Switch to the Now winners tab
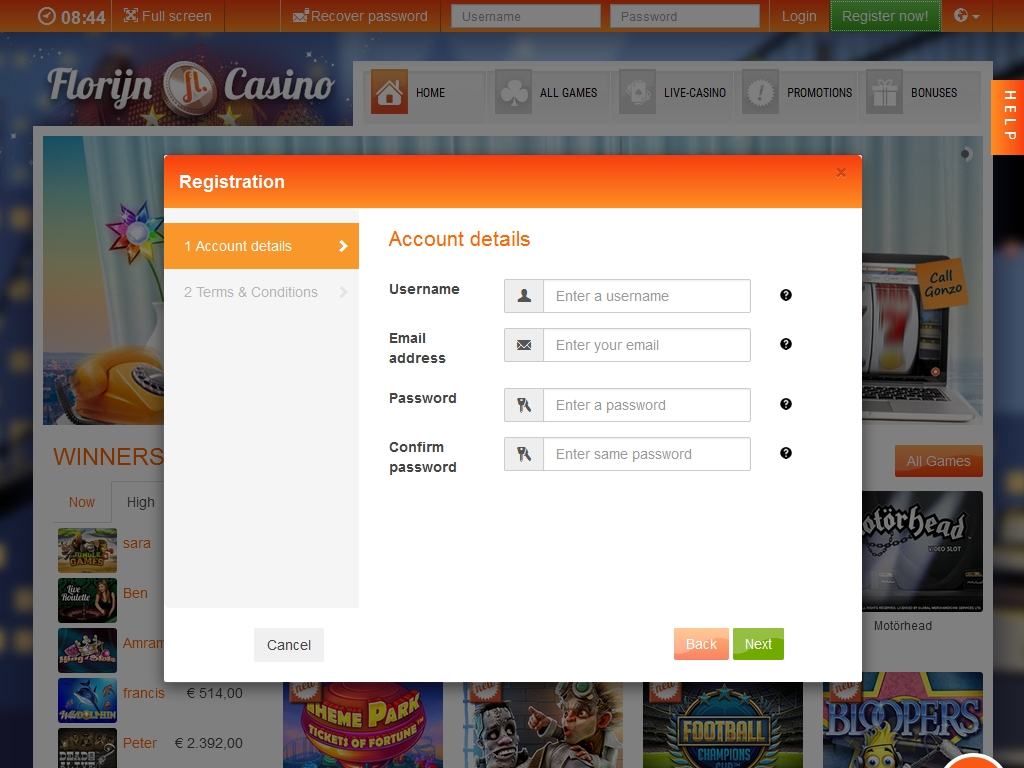Image resolution: width=1024 pixels, height=768 pixels. click(x=82, y=502)
